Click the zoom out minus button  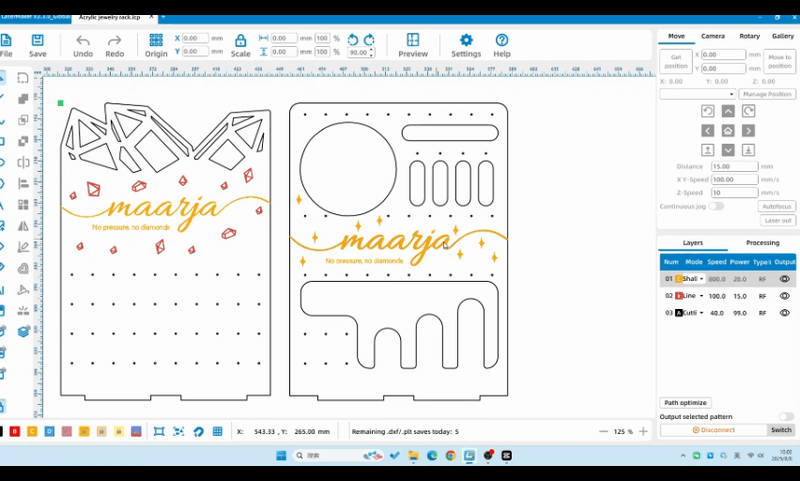point(604,432)
